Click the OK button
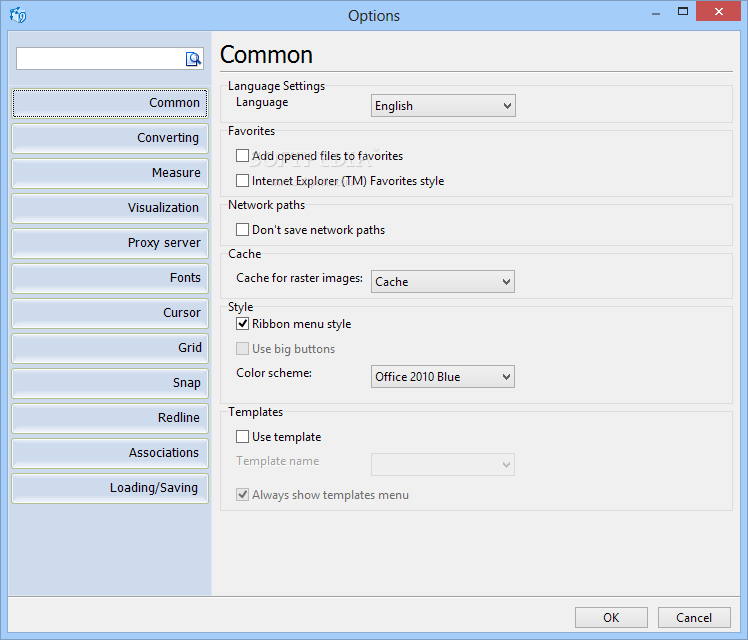The image size is (748, 640). 611,618
